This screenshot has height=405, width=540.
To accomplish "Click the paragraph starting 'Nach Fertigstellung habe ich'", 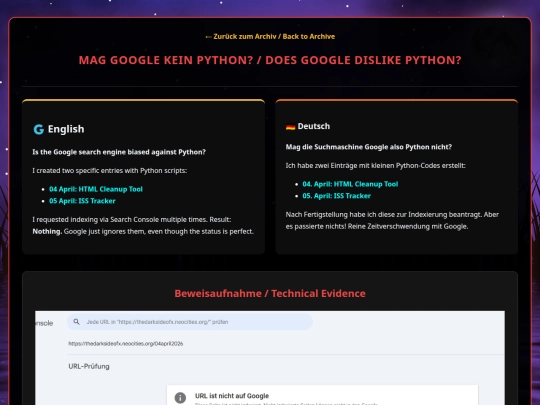I will 392,220.
